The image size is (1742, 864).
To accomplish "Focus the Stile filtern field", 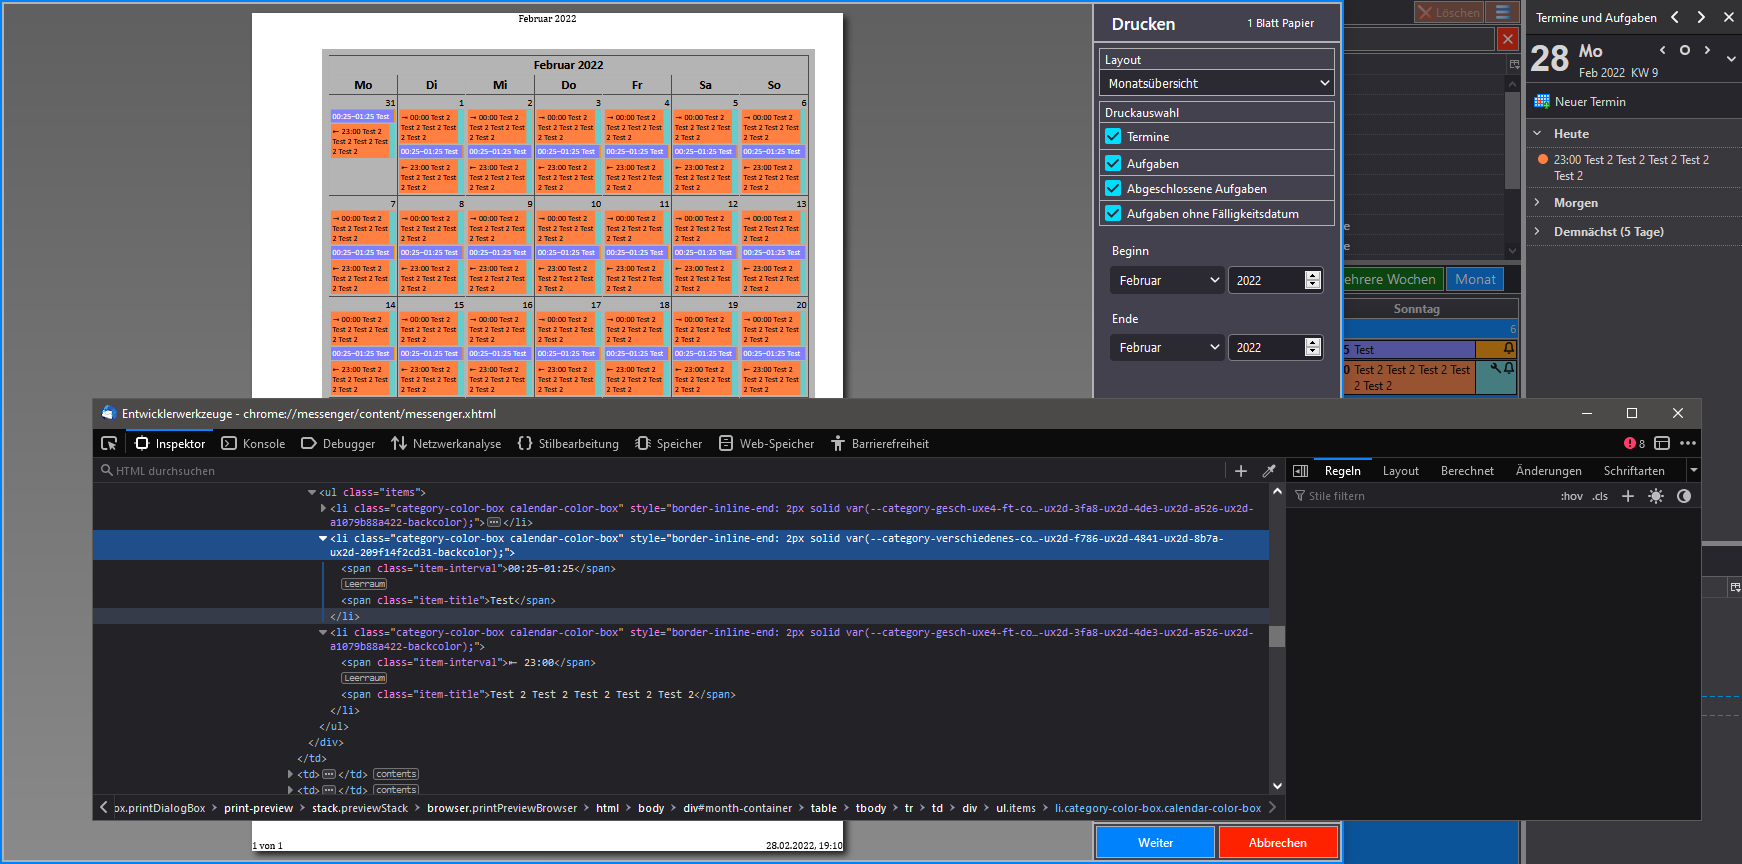I will [x=1420, y=496].
